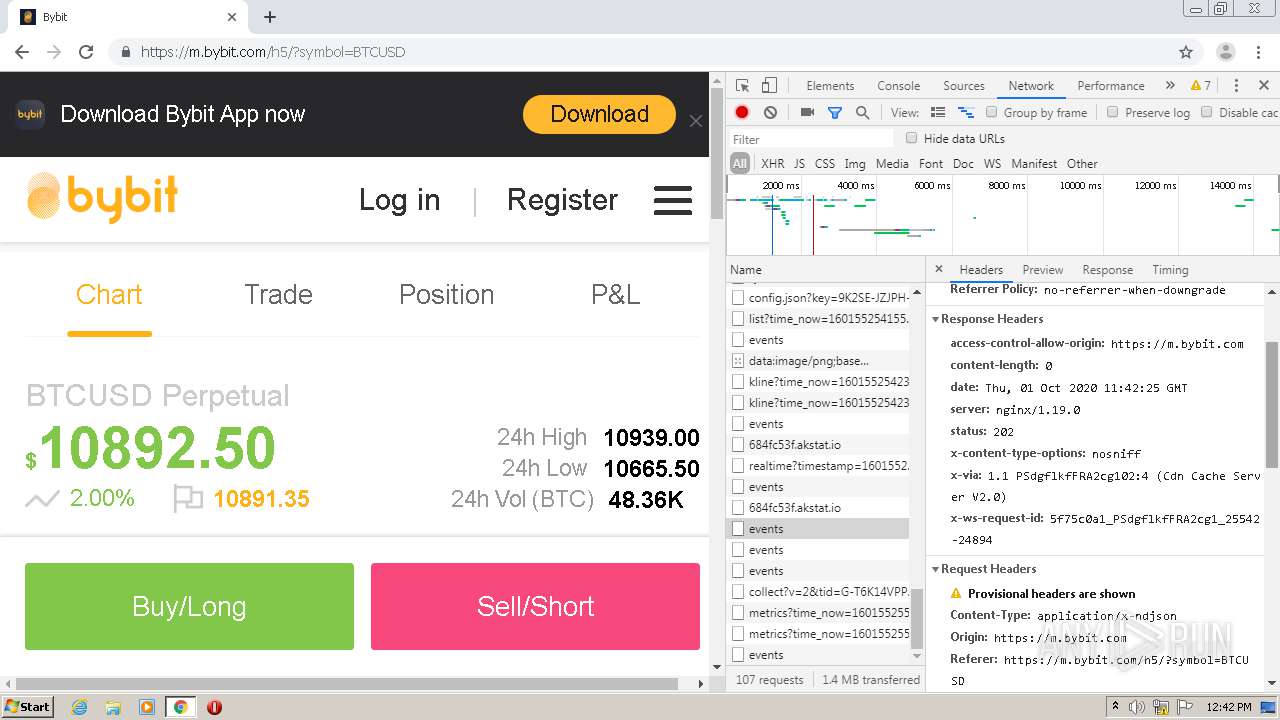The width and height of the screenshot is (1280, 720).
Task: Bookmark this page with star icon
Action: tap(1186, 52)
